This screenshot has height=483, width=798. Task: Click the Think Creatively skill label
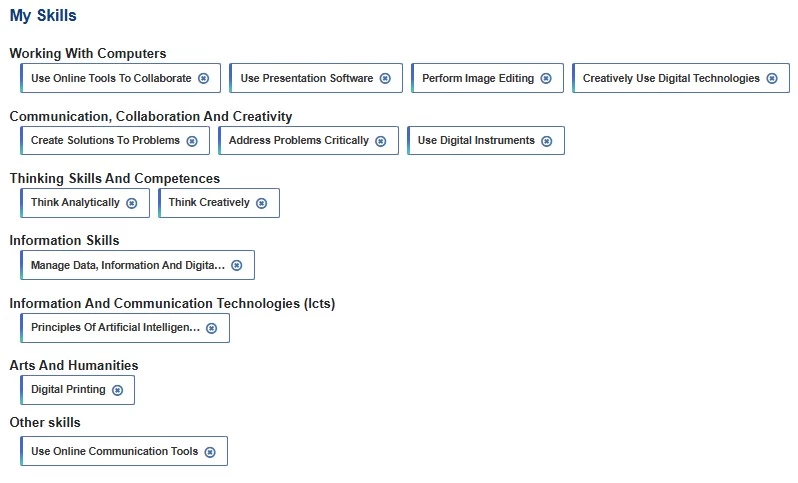pos(209,203)
